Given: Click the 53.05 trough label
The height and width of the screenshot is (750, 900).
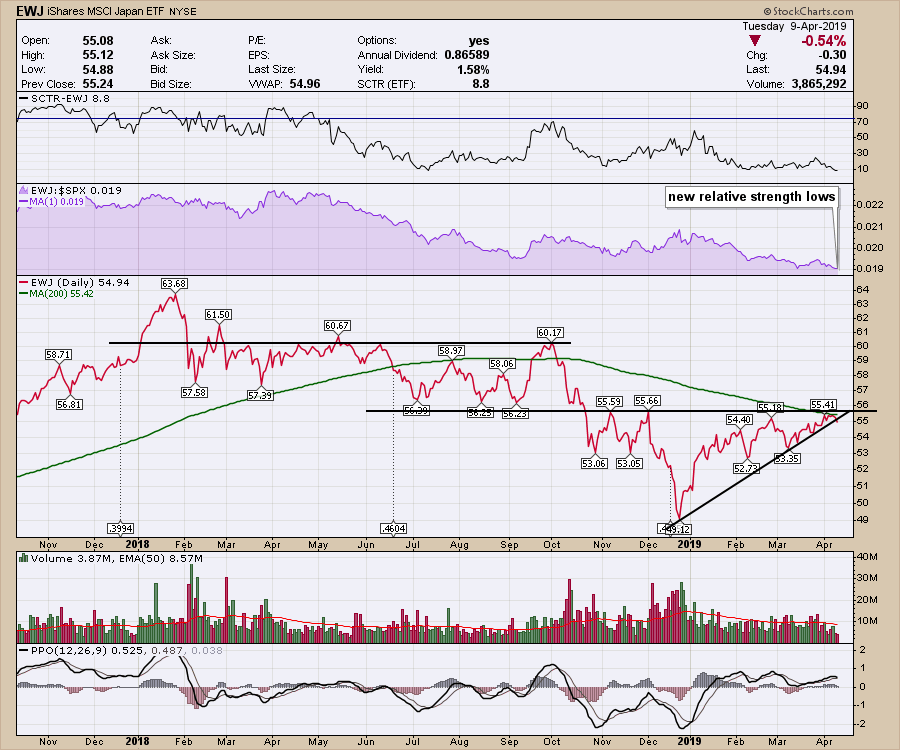Looking at the screenshot, I should [x=629, y=463].
